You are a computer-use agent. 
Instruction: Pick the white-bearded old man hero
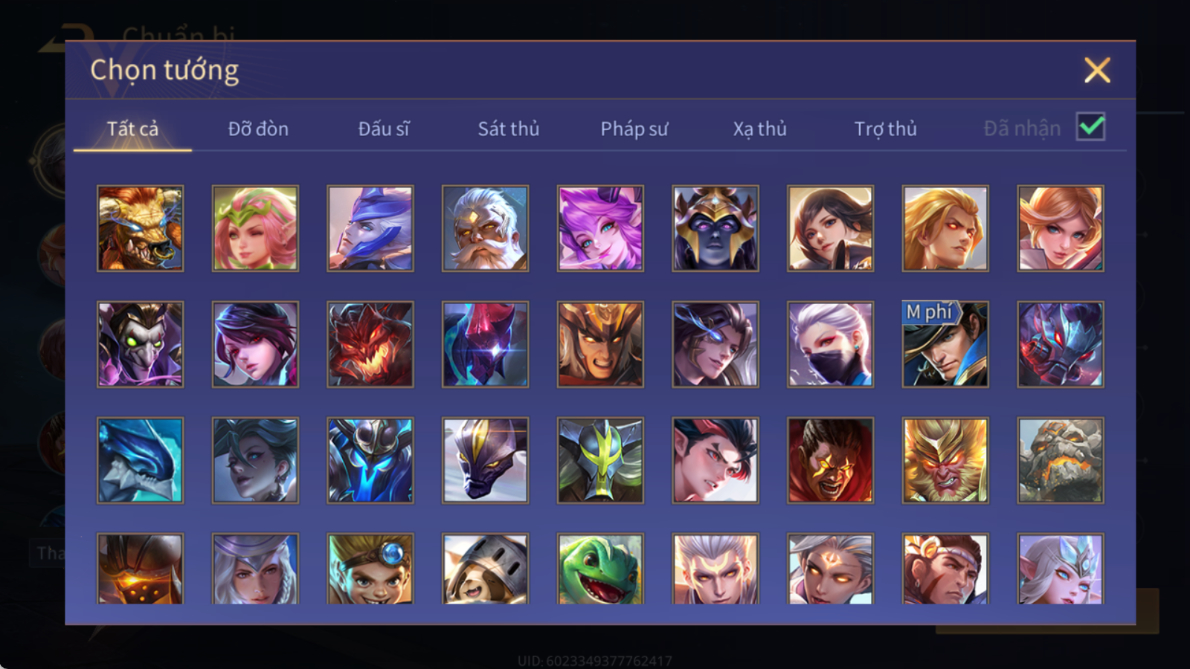tap(485, 228)
